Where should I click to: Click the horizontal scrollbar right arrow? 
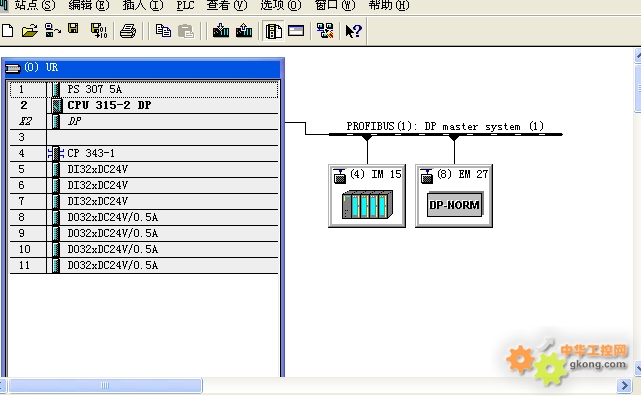pos(624,385)
